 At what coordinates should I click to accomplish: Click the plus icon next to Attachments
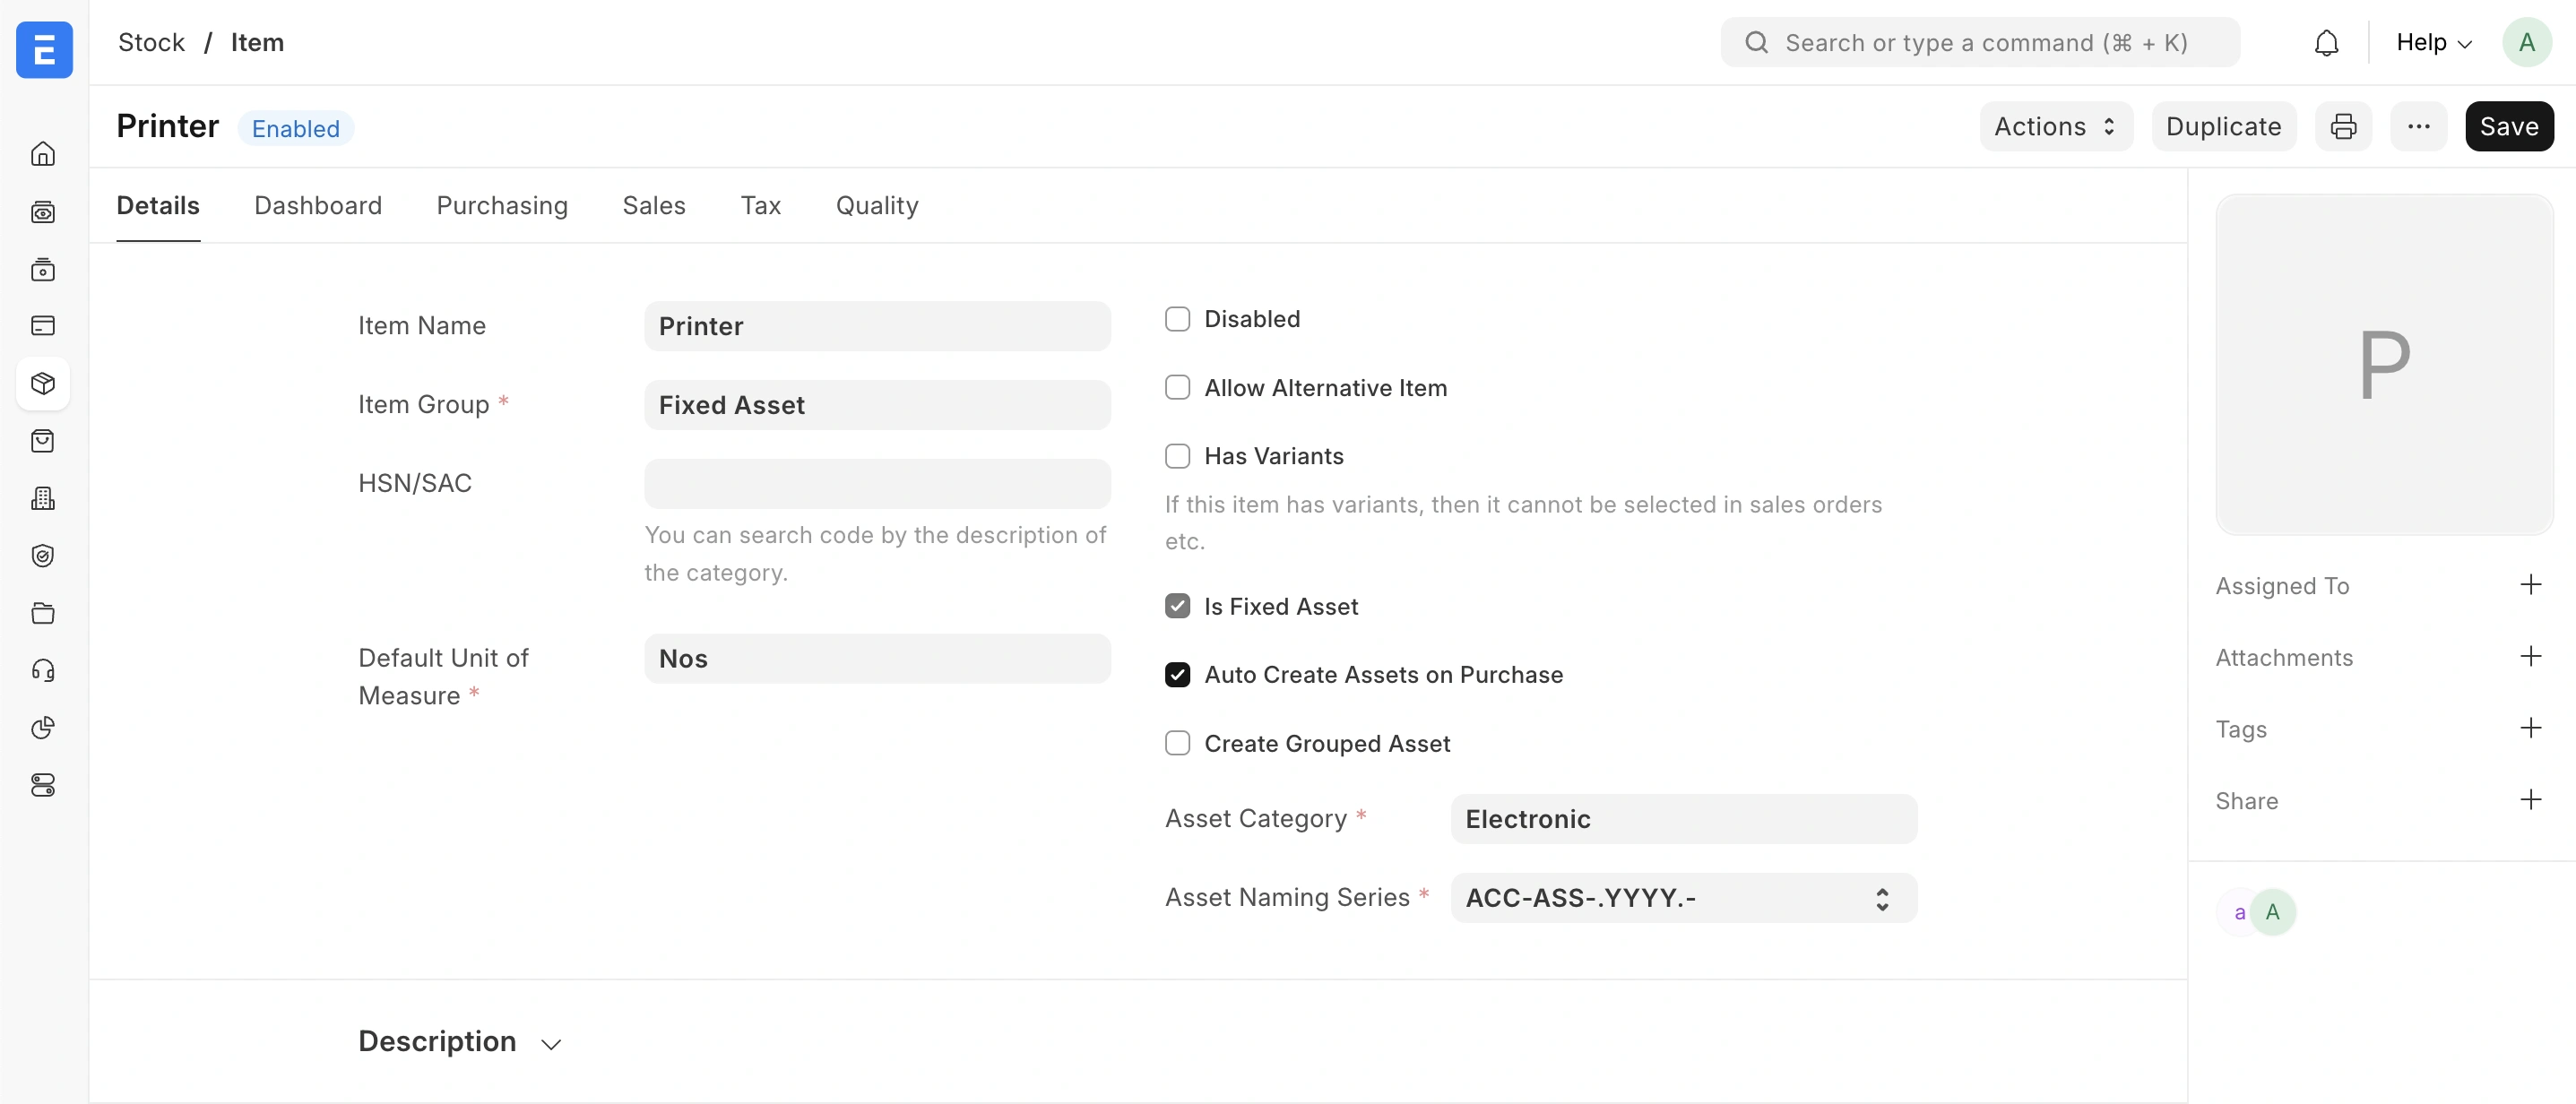[2530, 656]
